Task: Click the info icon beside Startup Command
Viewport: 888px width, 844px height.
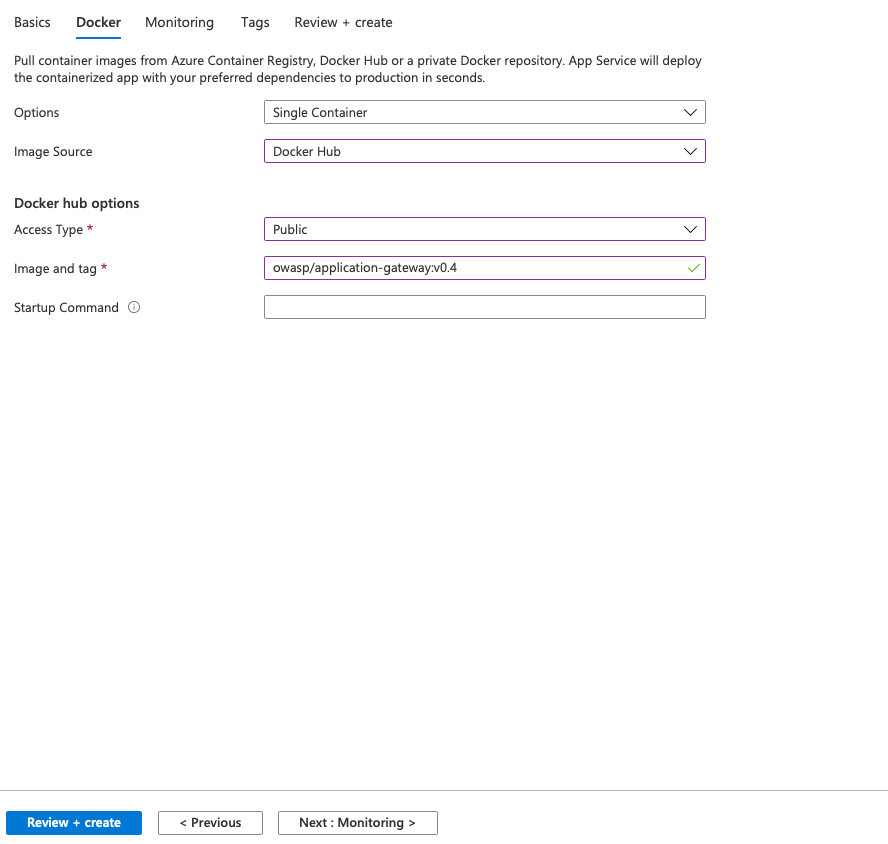Action: (x=134, y=308)
